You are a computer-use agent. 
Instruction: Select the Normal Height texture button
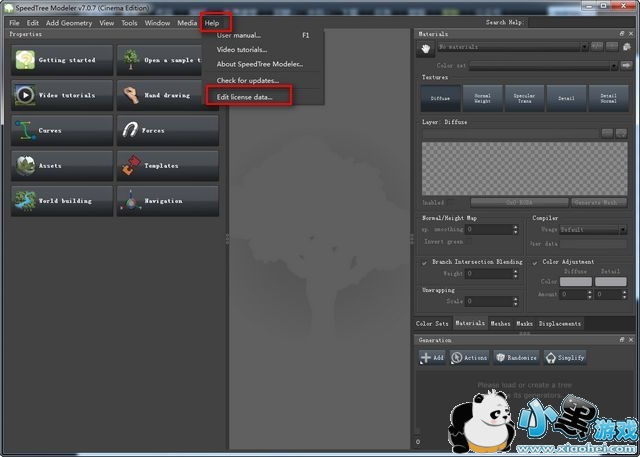click(482, 98)
